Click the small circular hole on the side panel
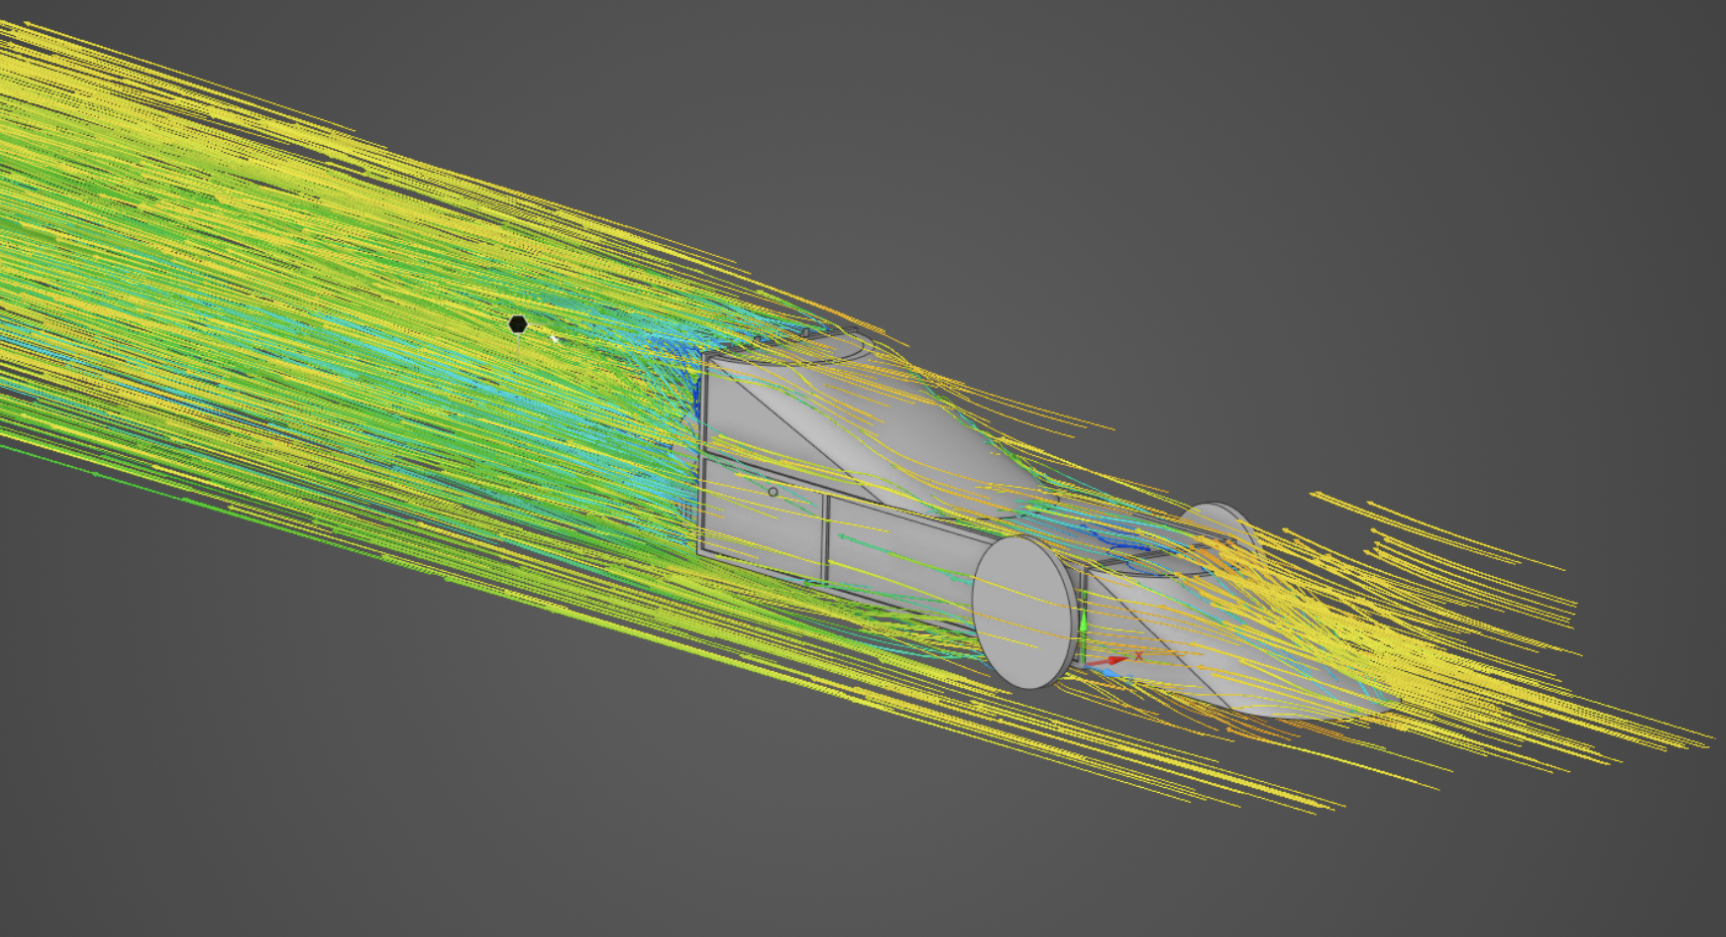Viewport: 1726px width, 937px height. pyautogui.click(x=773, y=492)
